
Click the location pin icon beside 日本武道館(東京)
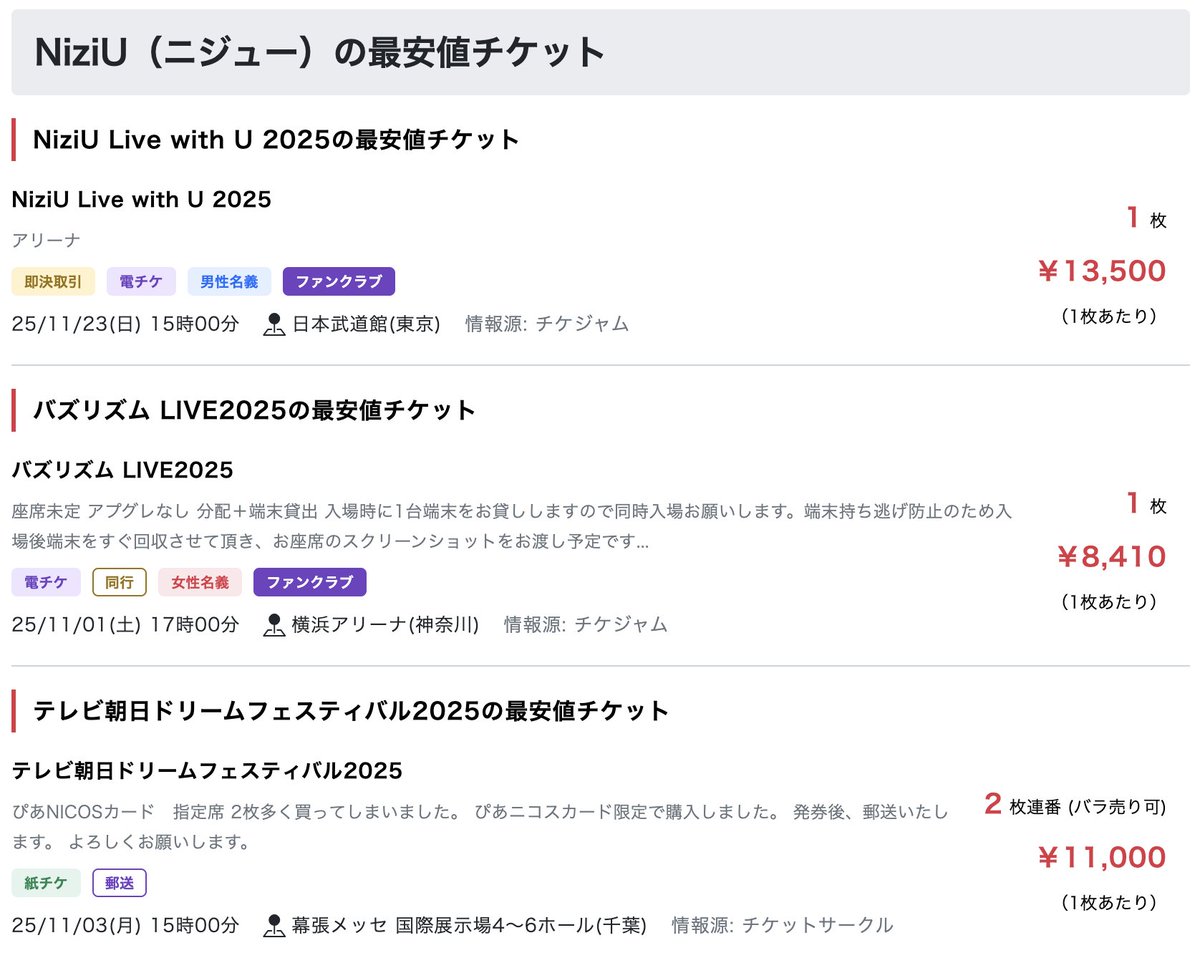click(274, 323)
